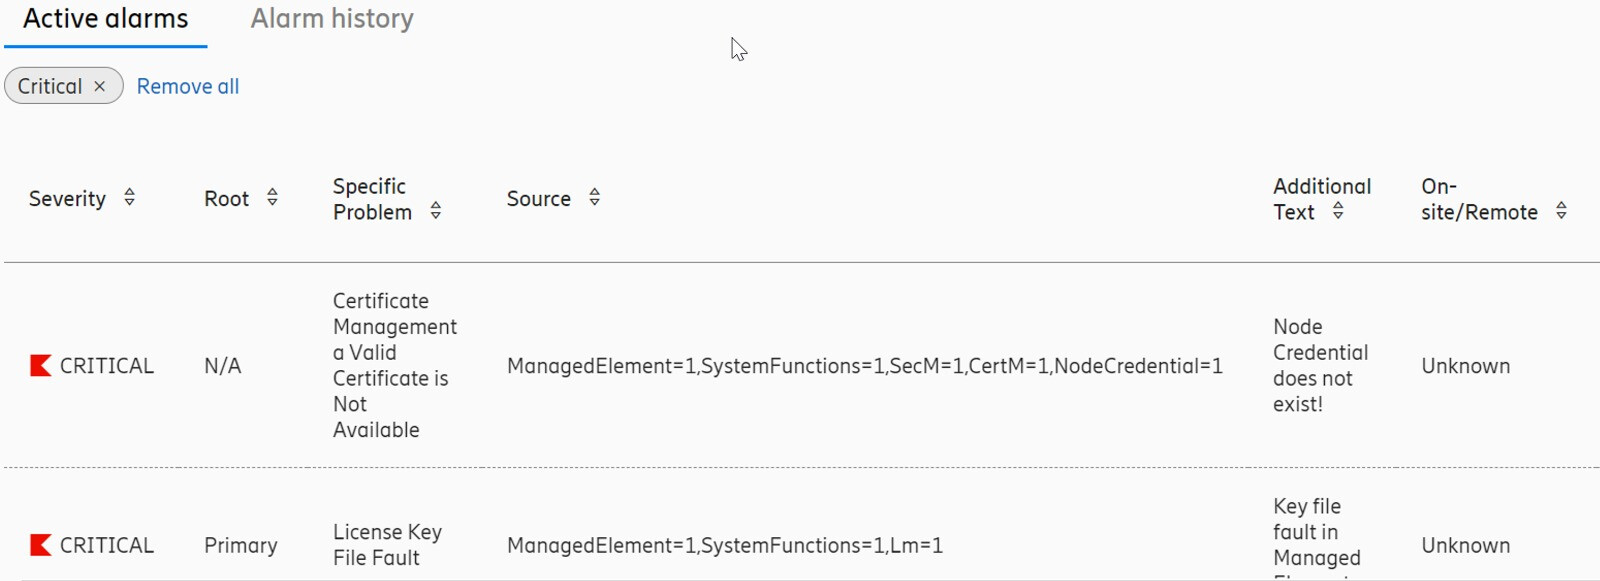Switch to the Alarm history tab

(332, 19)
